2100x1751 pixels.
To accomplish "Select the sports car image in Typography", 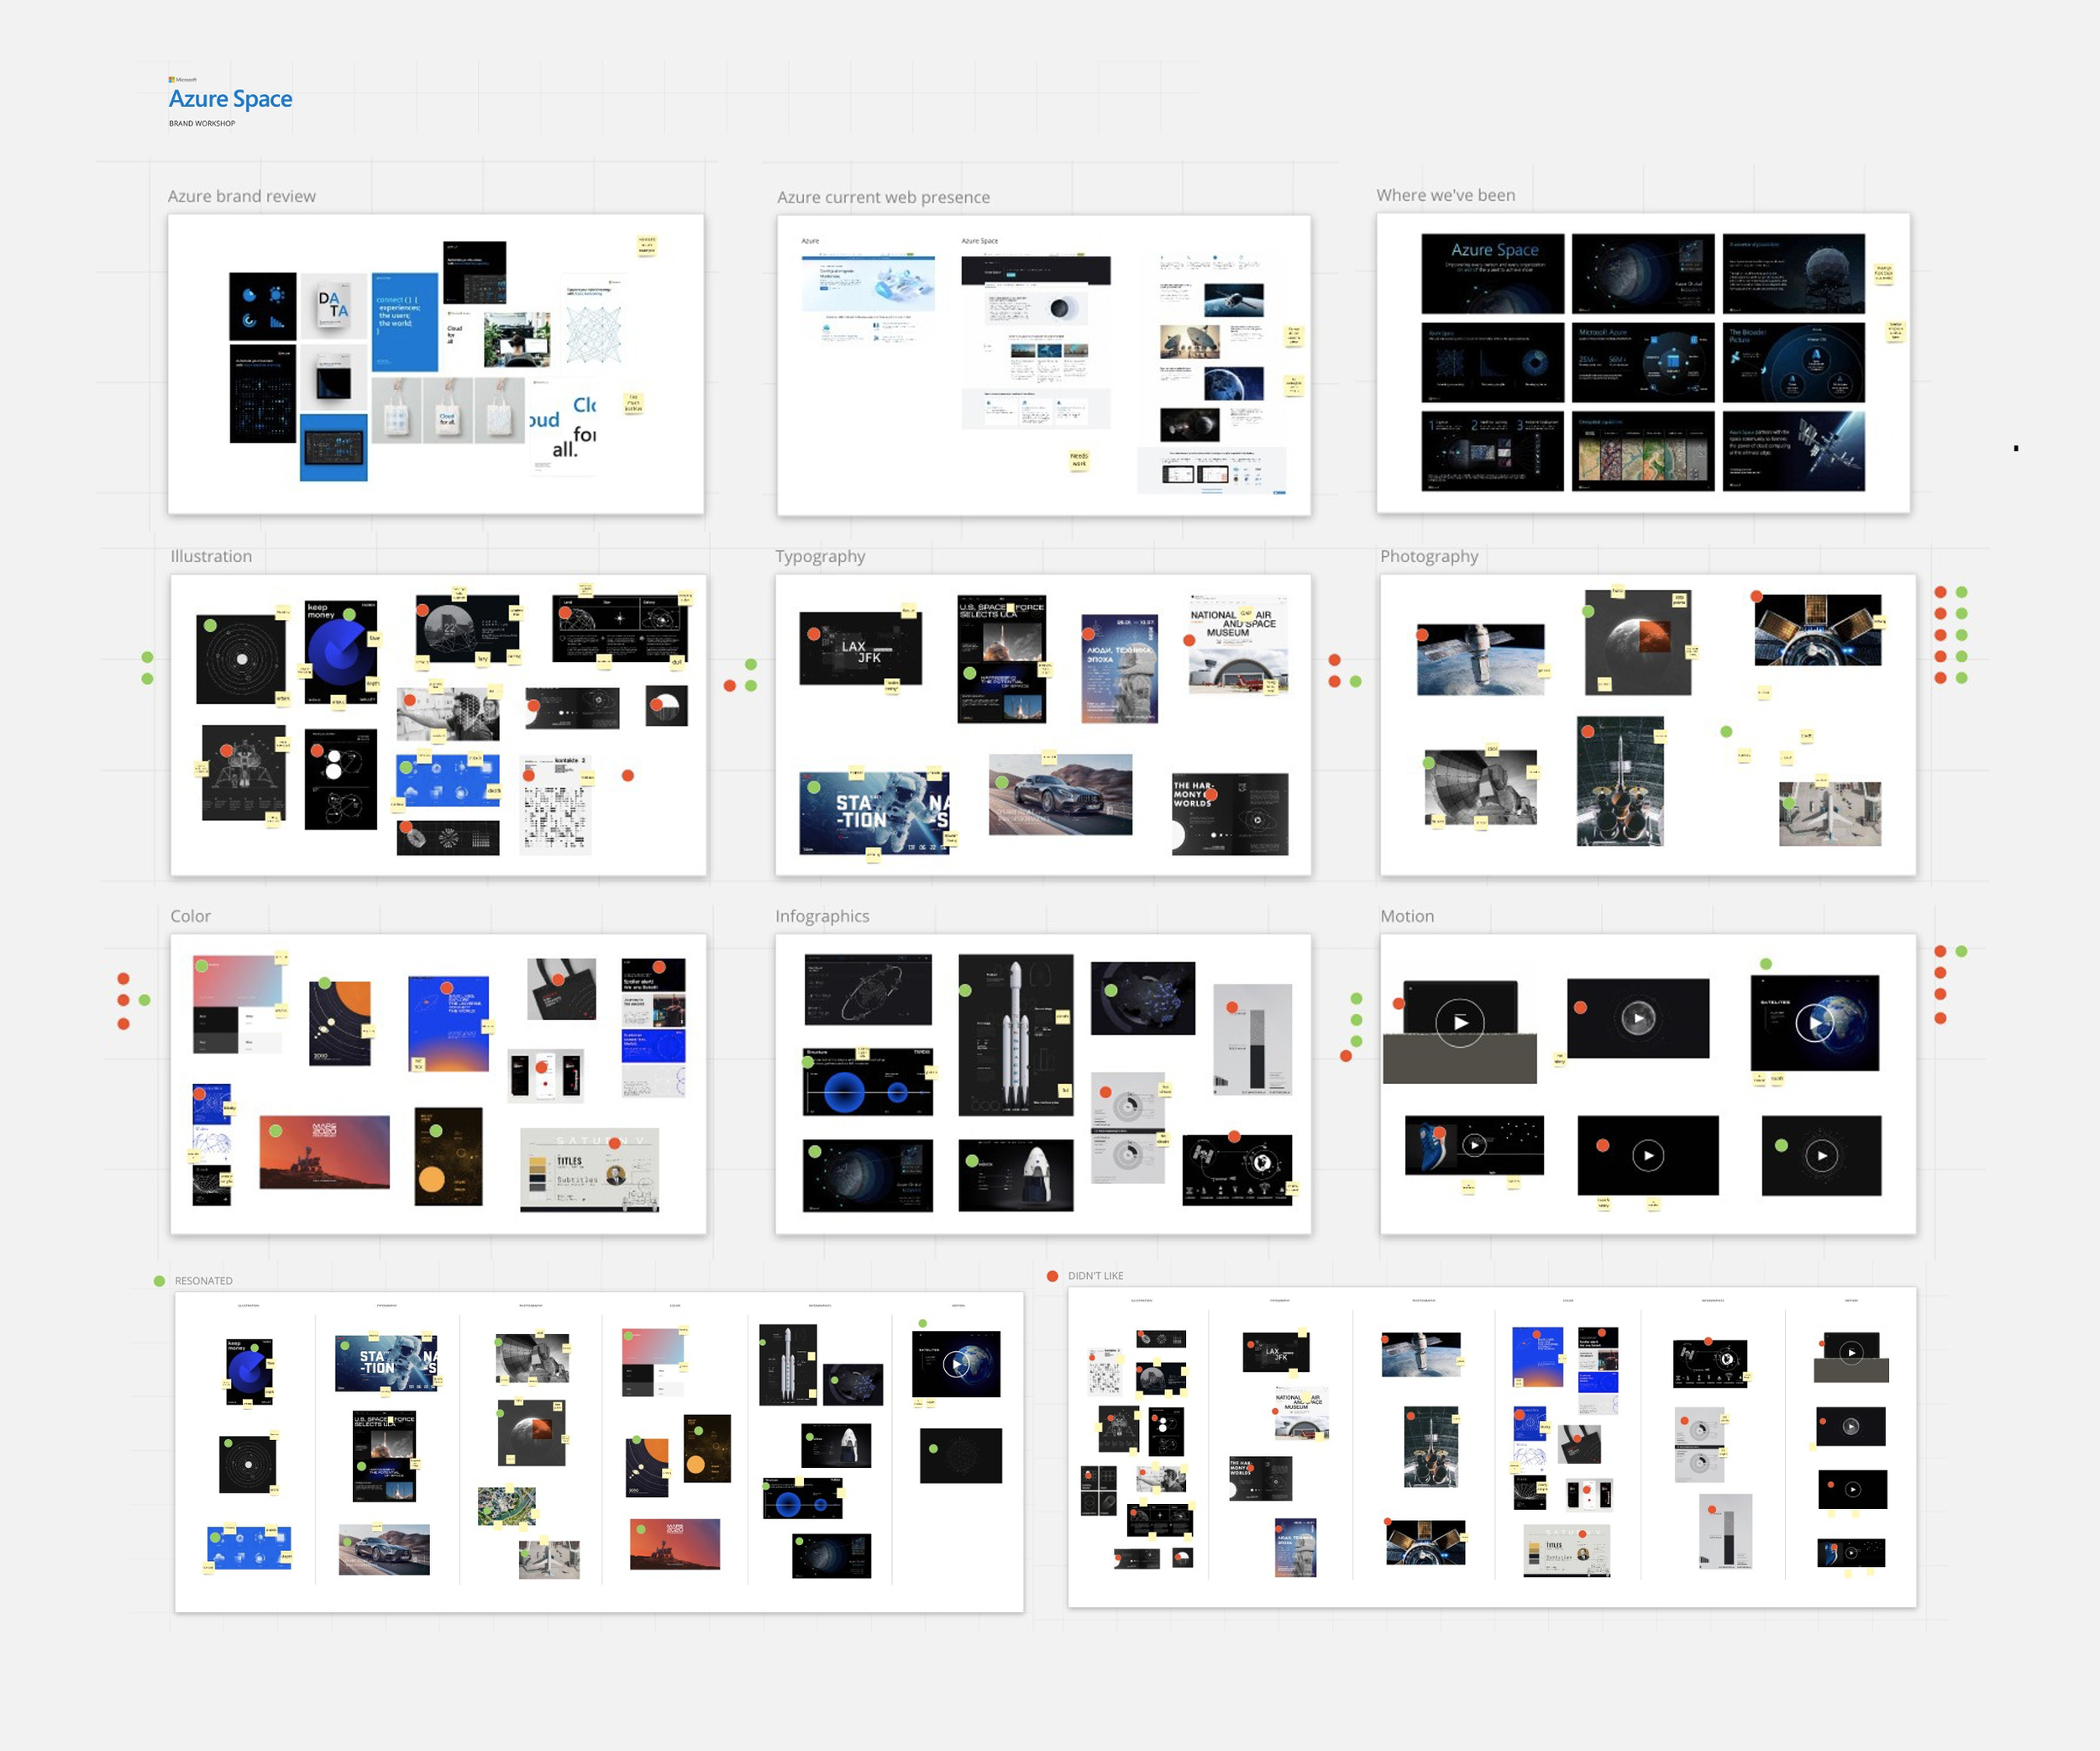I will tap(1060, 795).
